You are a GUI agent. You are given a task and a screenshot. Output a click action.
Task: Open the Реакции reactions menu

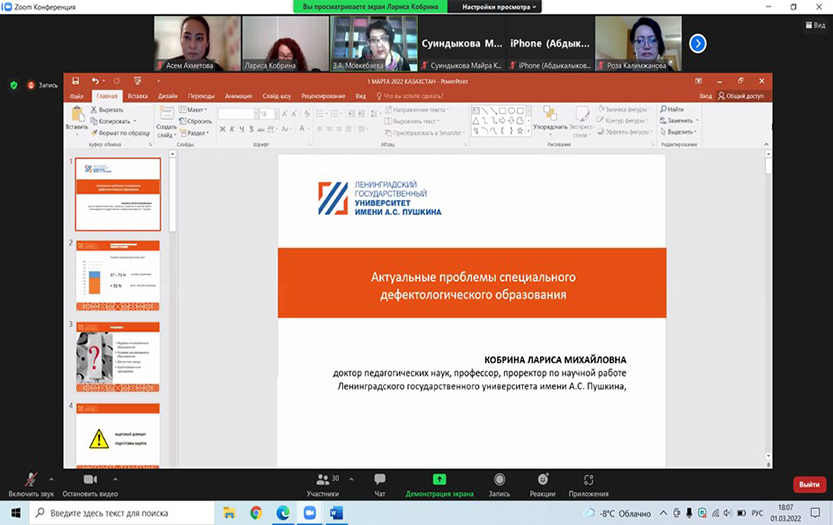pyautogui.click(x=543, y=481)
